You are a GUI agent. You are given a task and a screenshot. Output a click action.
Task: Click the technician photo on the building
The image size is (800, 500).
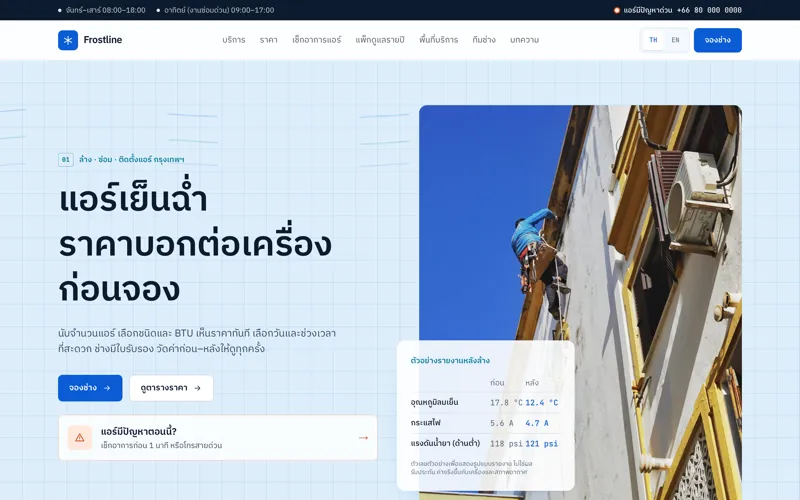[x=580, y=303]
